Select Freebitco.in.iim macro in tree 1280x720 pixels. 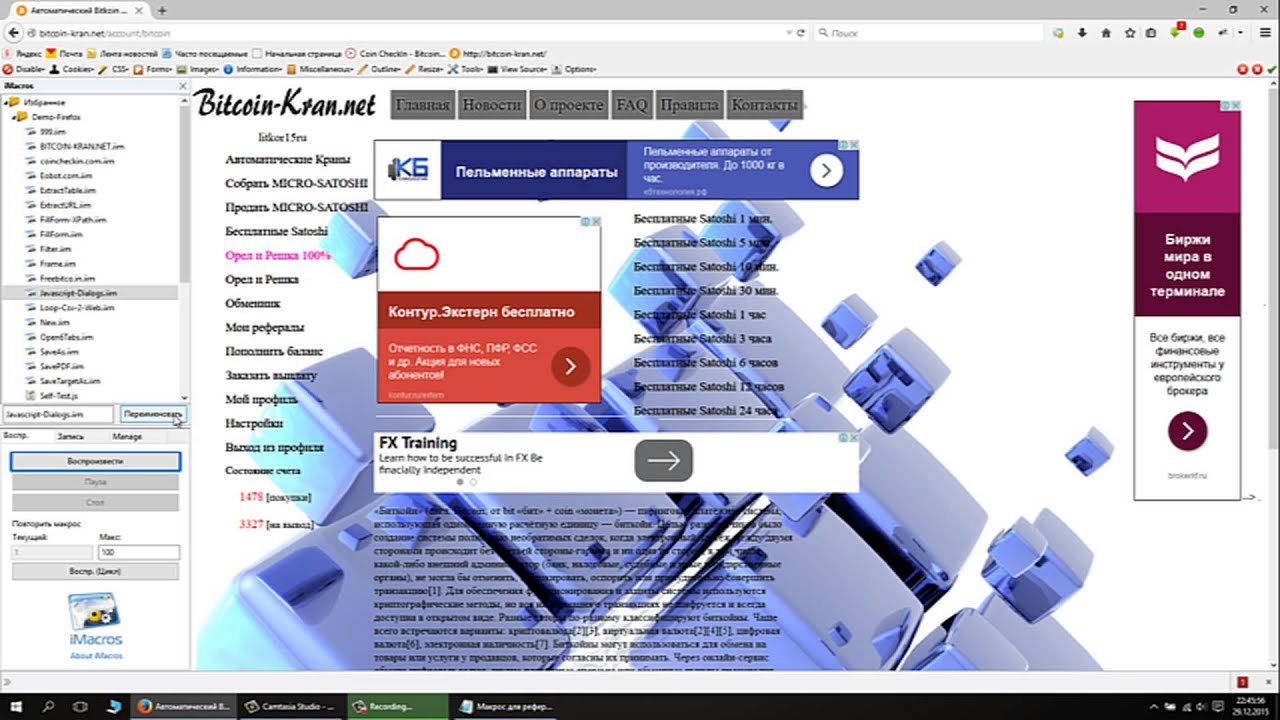pos(67,278)
